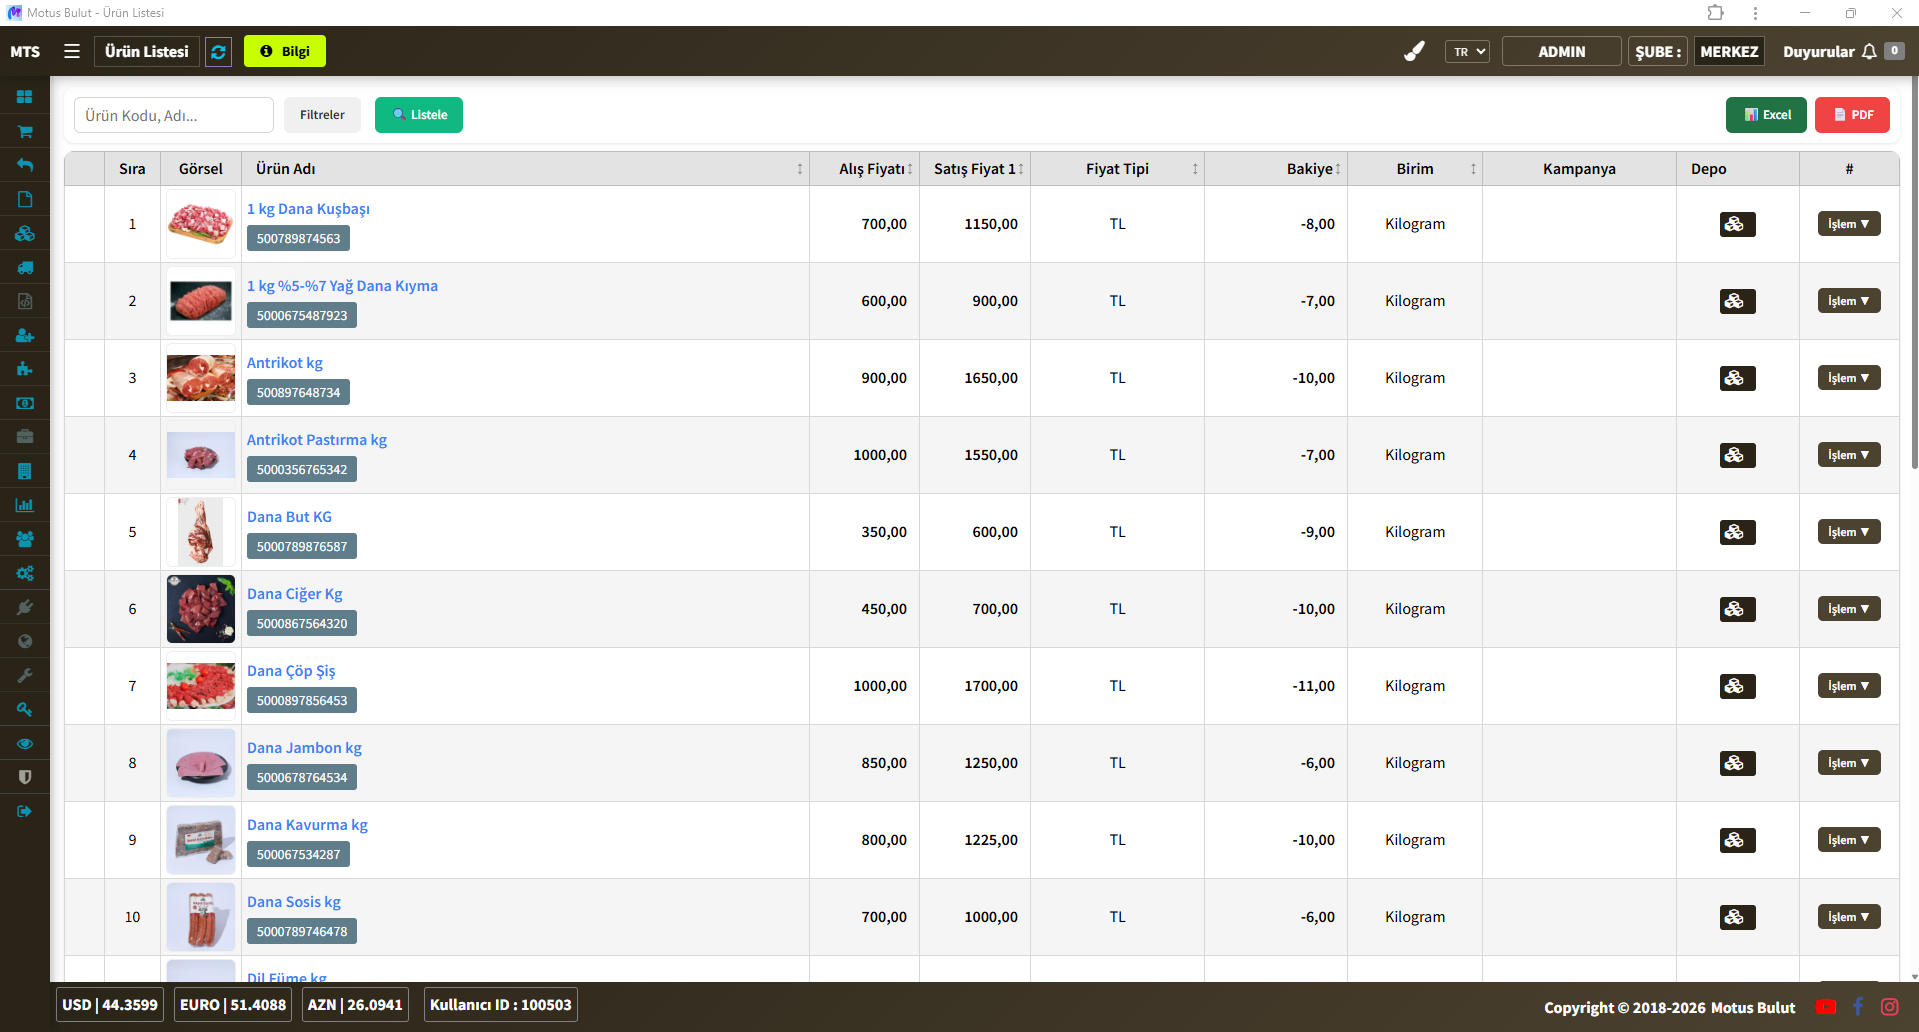Open depo icon for Antrikot kg row

pos(1737,378)
